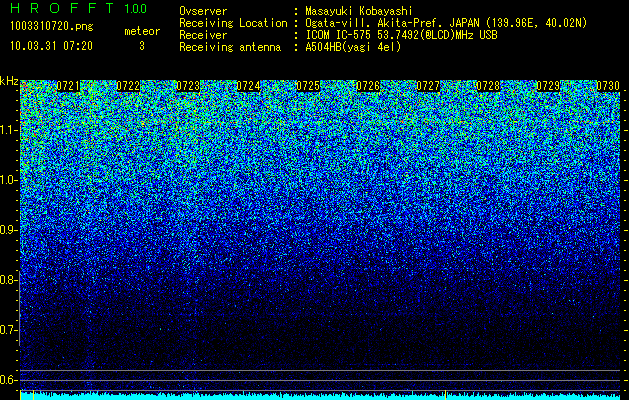Click the Receiving antenna label
The width and height of the screenshot is (629, 400).
tap(230, 47)
